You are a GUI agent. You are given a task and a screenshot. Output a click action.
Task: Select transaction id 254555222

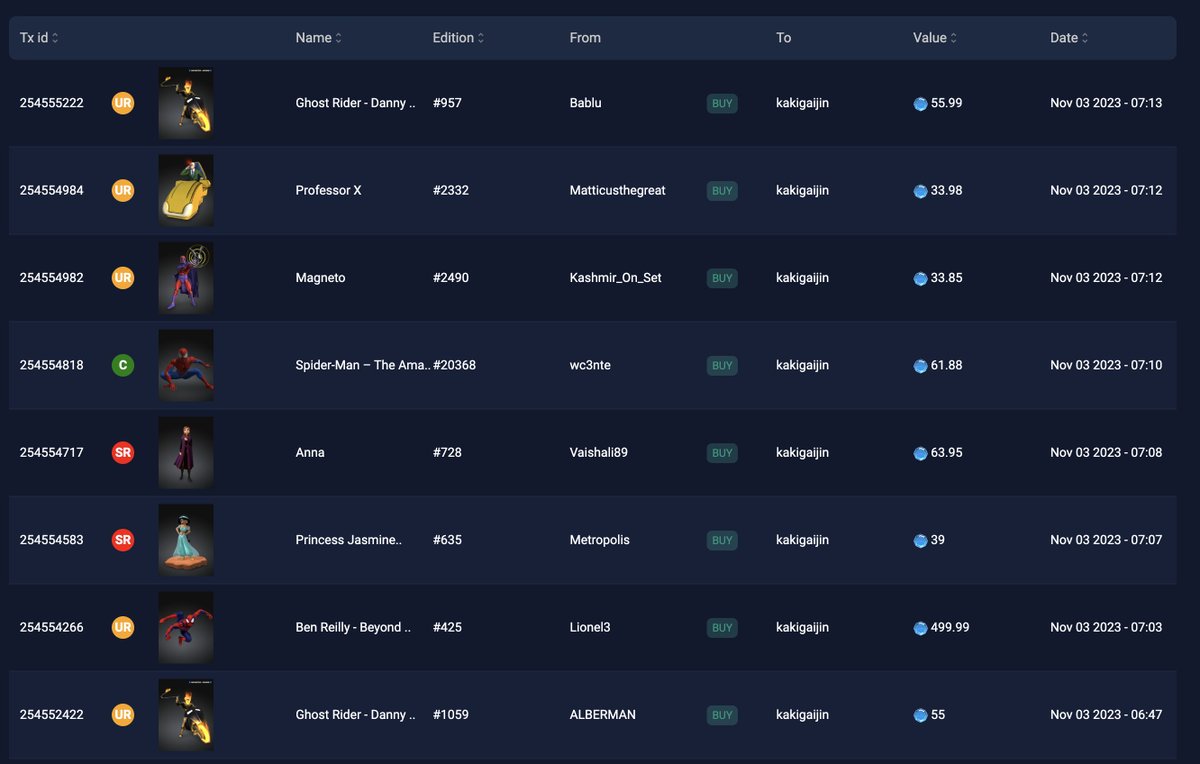coord(52,103)
